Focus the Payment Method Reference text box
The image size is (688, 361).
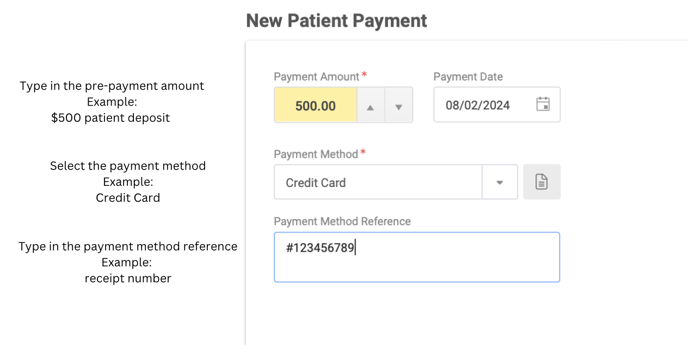click(x=417, y=257)
